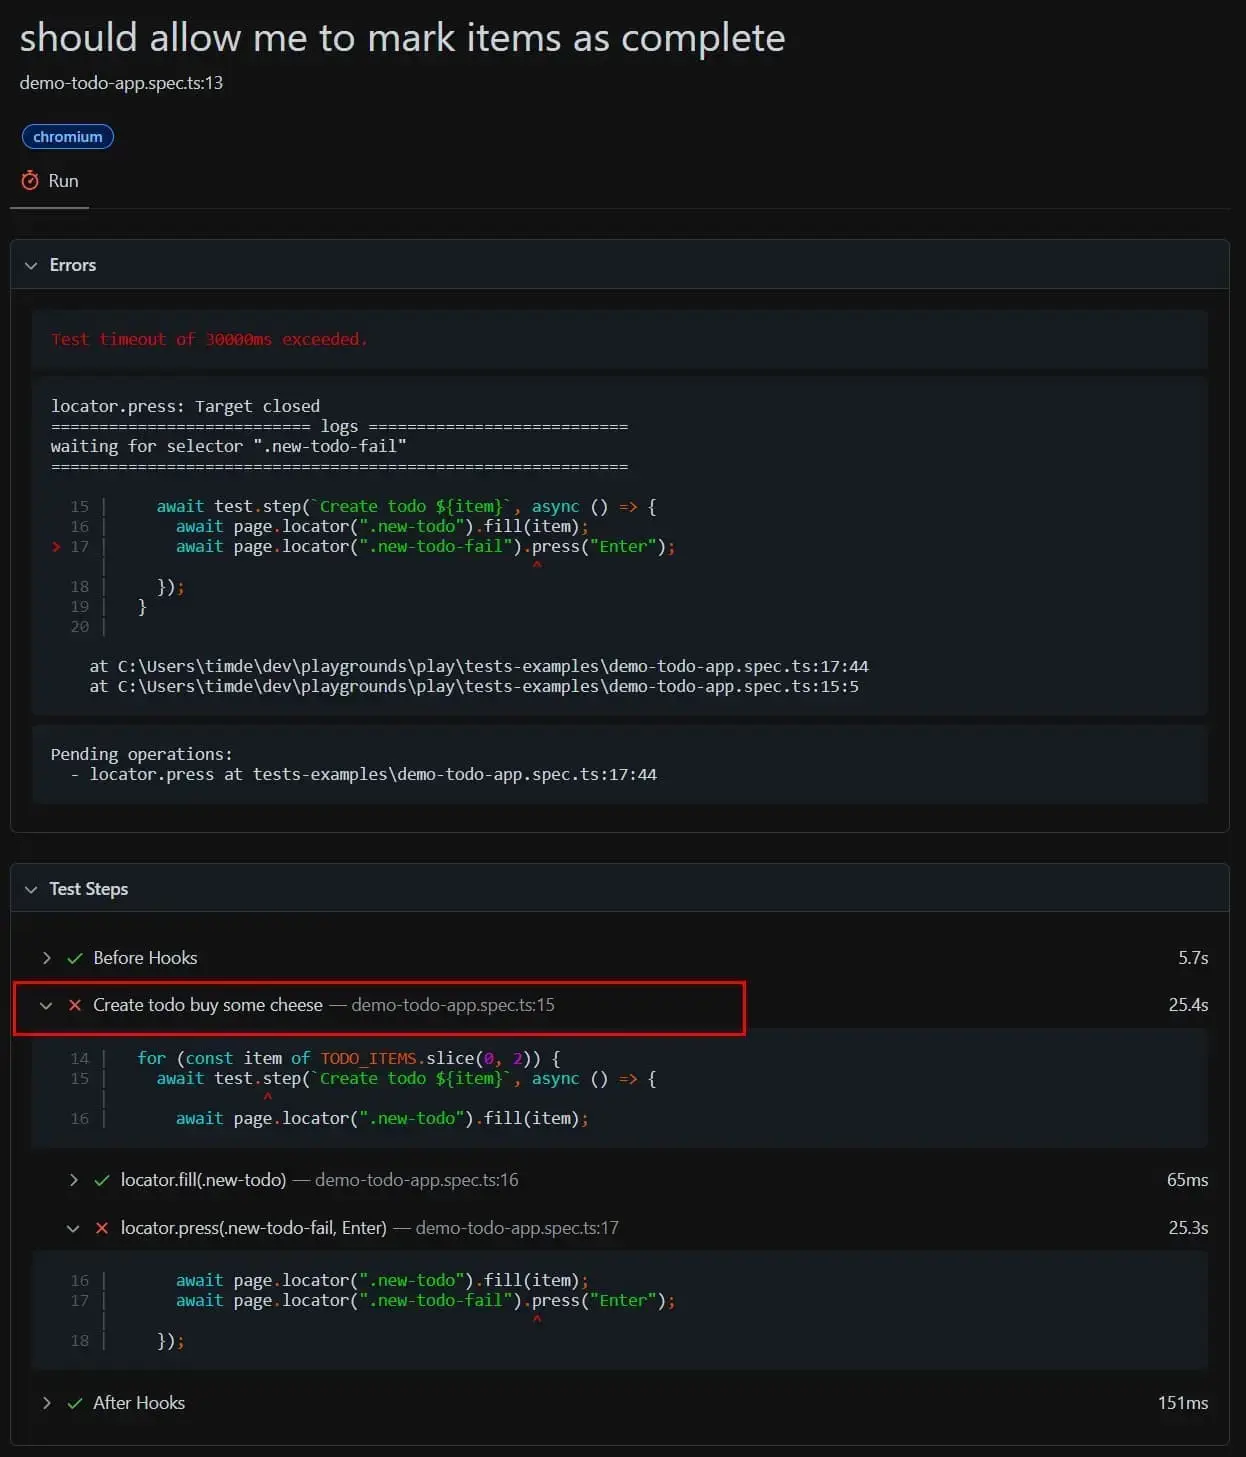Collapse the locator.press(.new-todo-fail, Enter) step
The height and width of the screenshot is (1457, 1246).
coord(73,1228)
